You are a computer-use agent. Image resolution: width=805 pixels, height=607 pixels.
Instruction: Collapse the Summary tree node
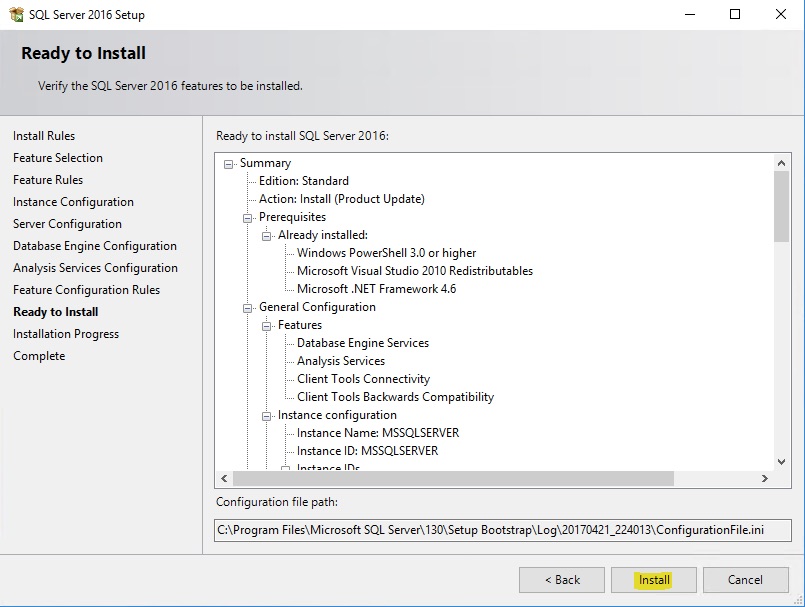(229, 164)
